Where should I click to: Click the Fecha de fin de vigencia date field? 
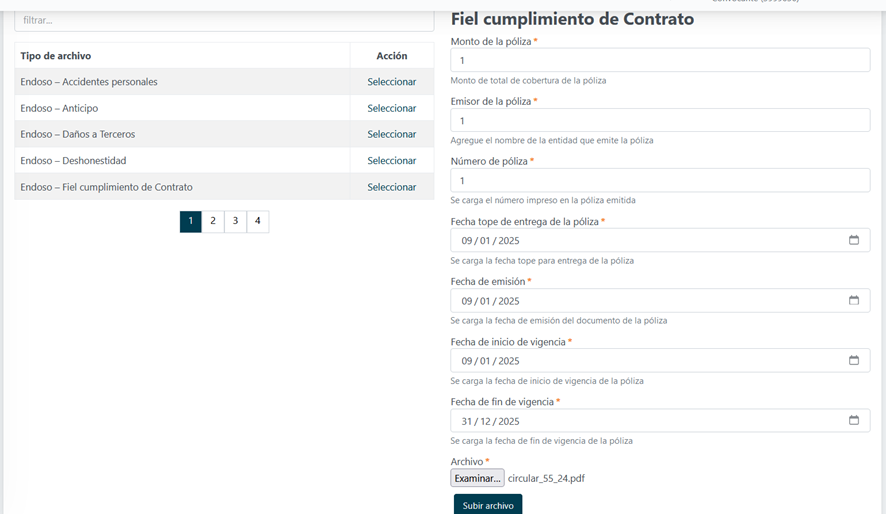[x=640, y=421]
